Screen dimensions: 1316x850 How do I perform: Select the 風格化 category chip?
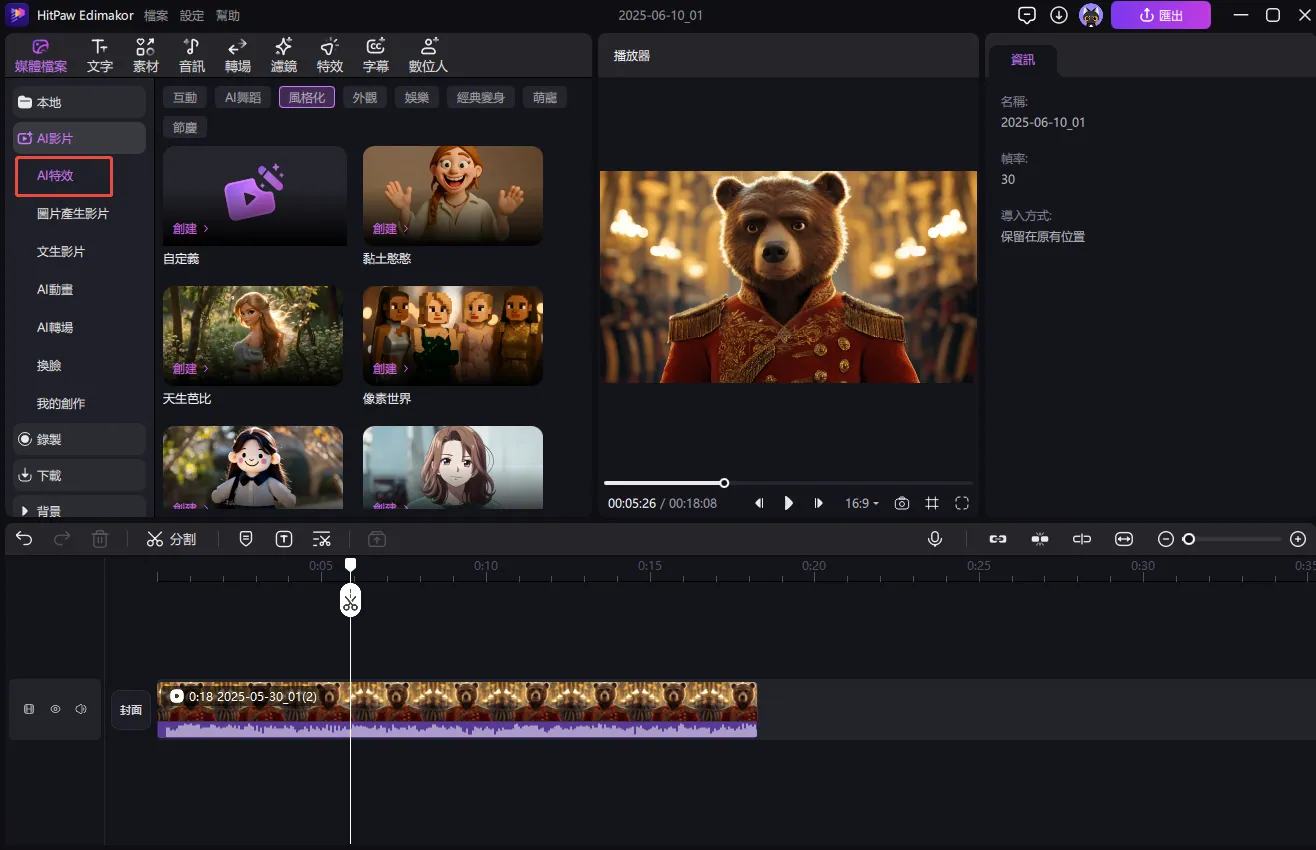[x=307, y=97]
